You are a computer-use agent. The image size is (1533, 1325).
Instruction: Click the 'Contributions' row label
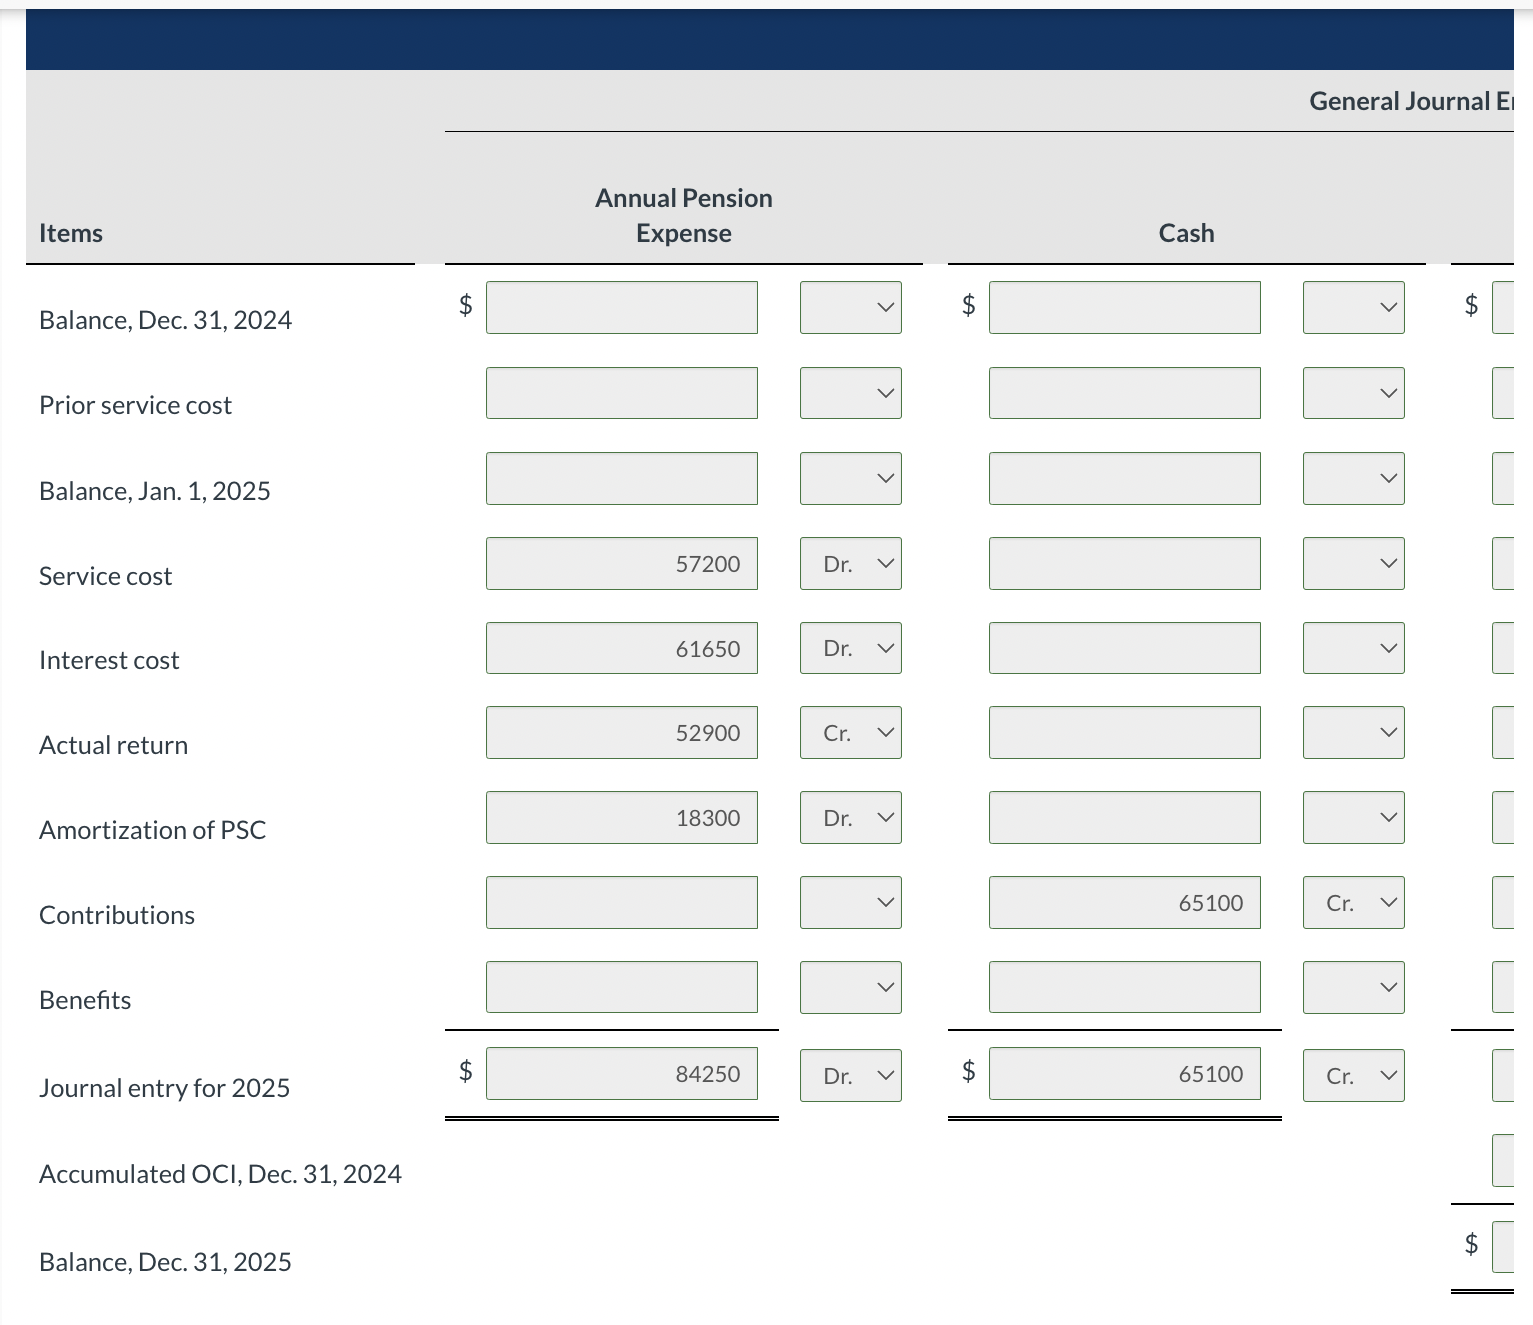[x=117, y=915]
